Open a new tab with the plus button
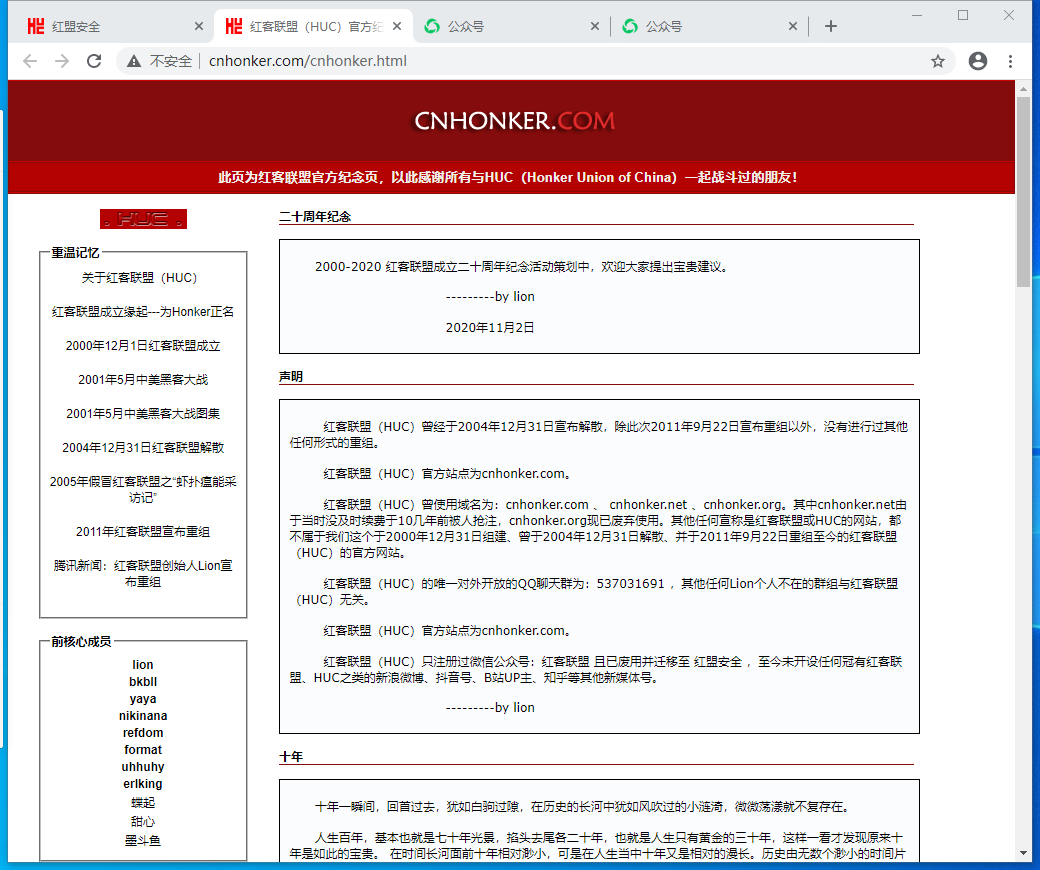This screenshot has width=1040, height=870. click(830, 26)
